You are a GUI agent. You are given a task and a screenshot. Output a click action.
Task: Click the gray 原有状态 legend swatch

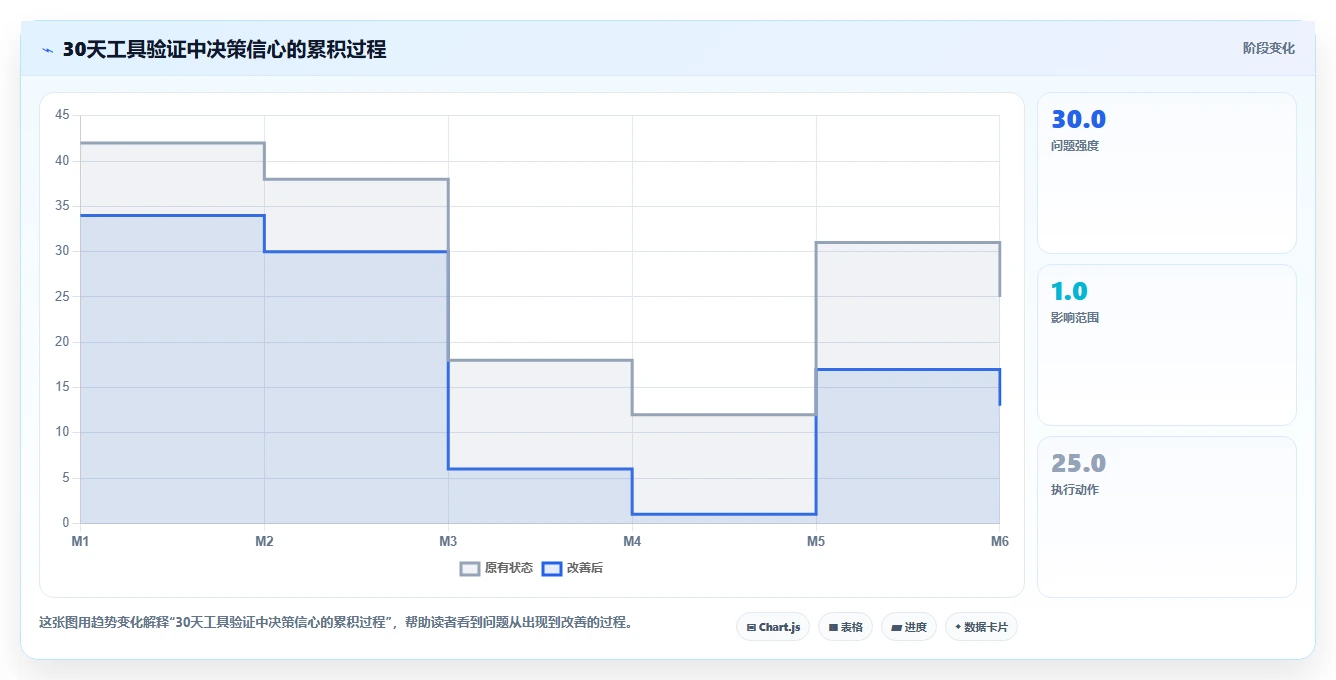pyautogui.click(x=470, y=568)
